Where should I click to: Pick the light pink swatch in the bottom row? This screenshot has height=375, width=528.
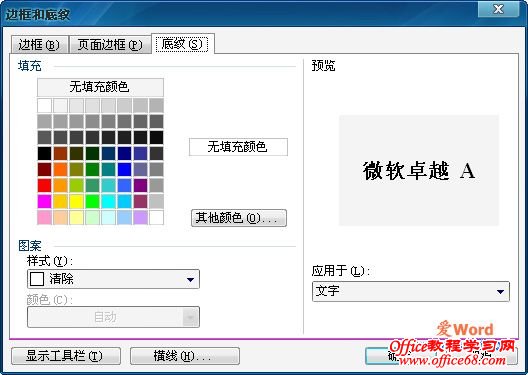(44, 217)
